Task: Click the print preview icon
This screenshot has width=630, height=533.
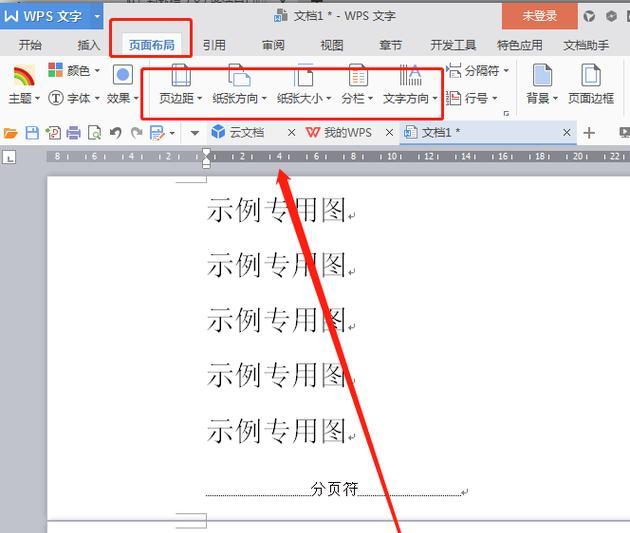Action: coord(94,133)
